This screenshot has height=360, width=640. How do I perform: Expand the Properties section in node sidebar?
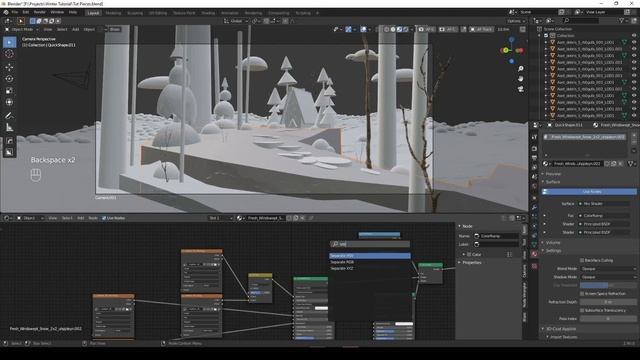click(472, 262)
